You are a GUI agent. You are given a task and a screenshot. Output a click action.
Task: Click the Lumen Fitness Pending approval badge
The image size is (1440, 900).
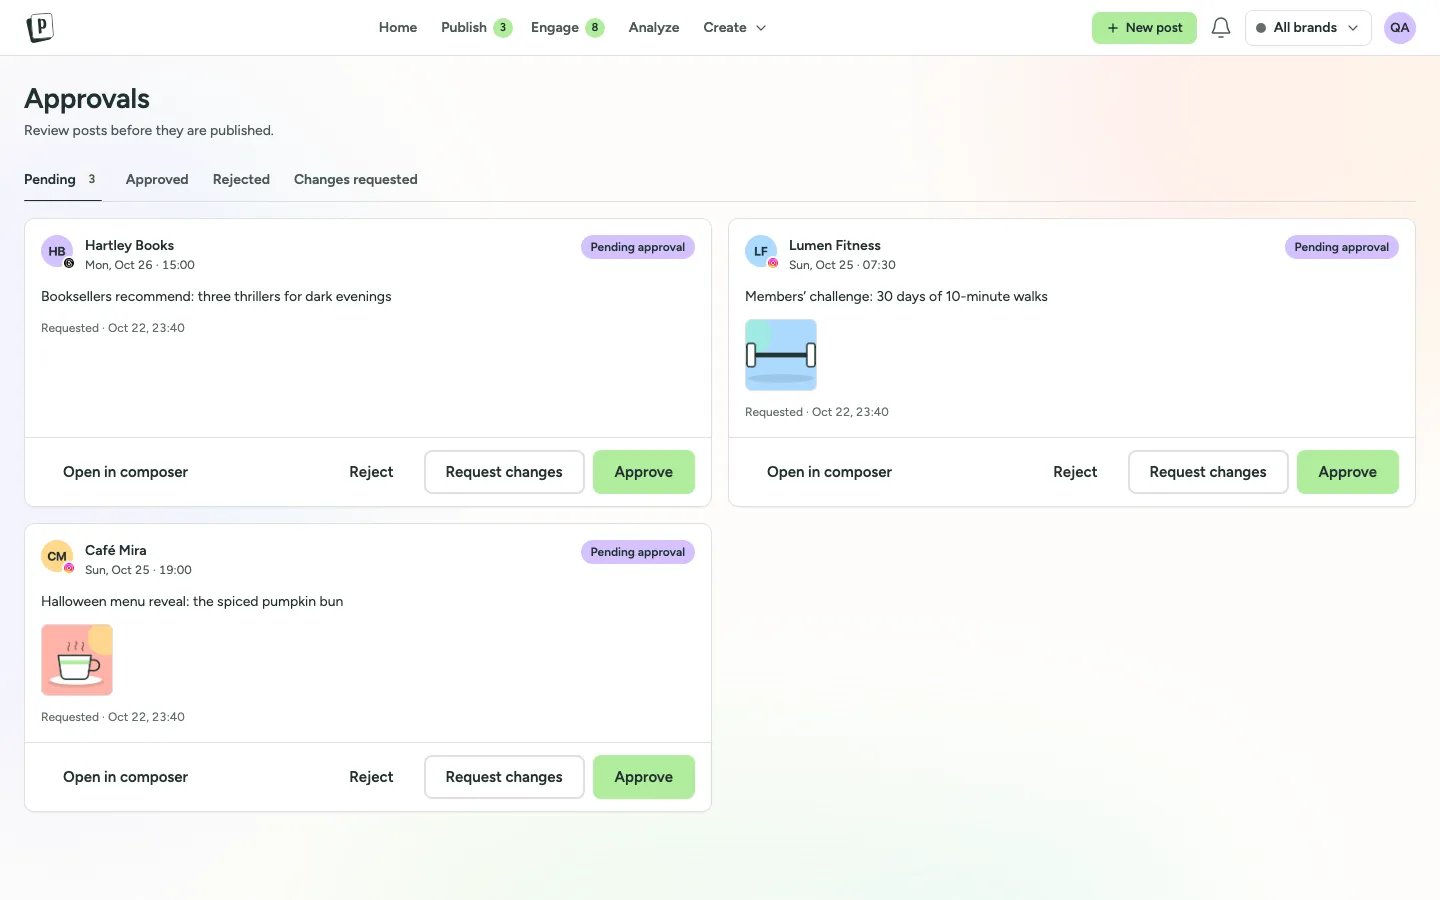point(1342,247)
